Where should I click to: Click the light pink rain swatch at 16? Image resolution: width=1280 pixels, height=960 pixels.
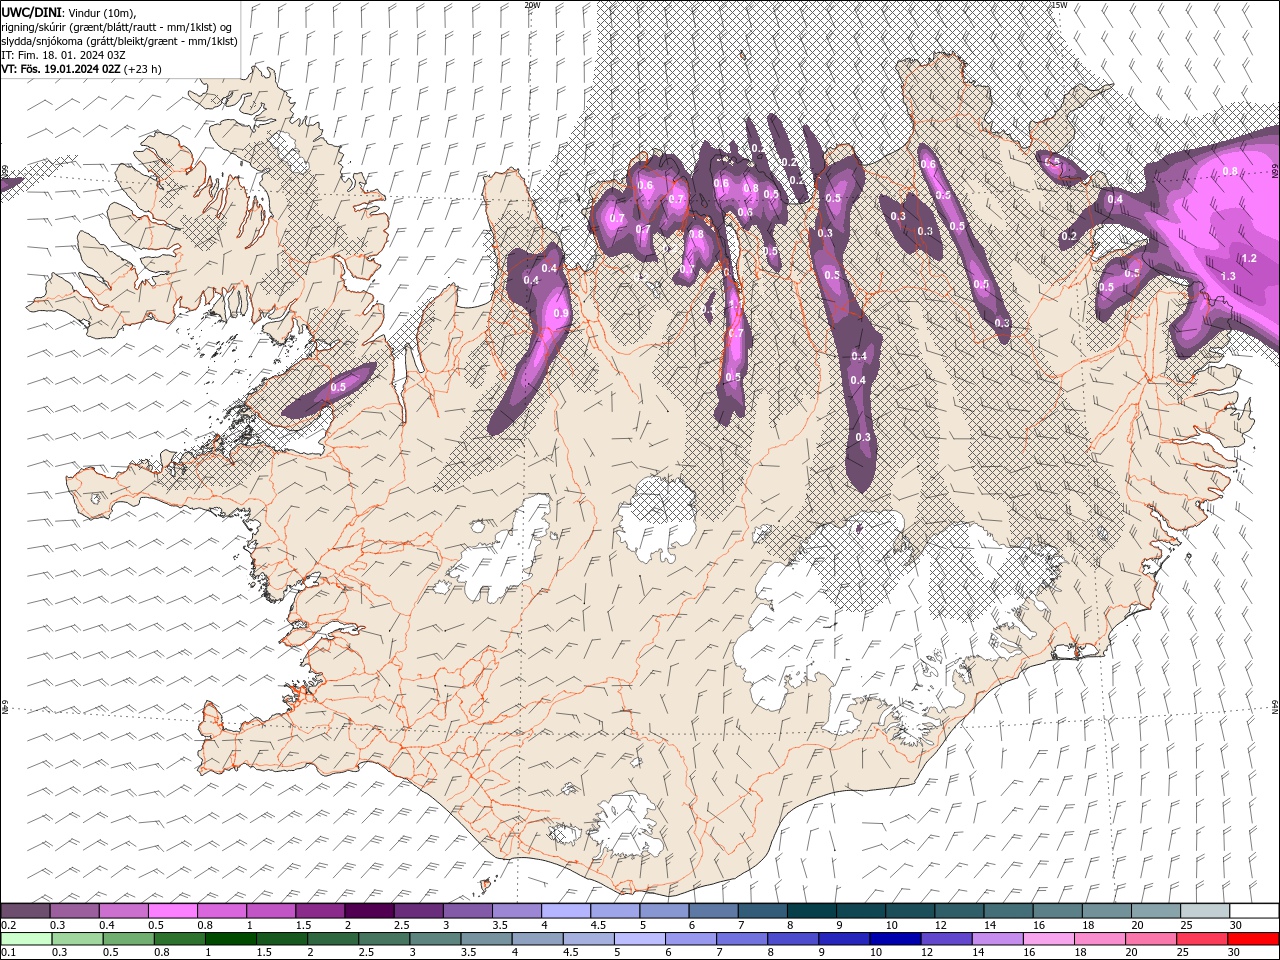pyautogui.click(x=1048, y=939)
